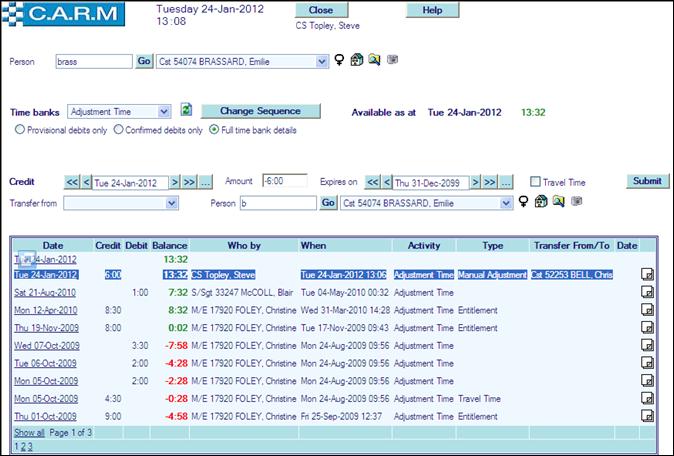Viewport: 674px width, 456px height.
Task: Click the organisation building icon next to top Person dropdown
Action: click(357, 60)
